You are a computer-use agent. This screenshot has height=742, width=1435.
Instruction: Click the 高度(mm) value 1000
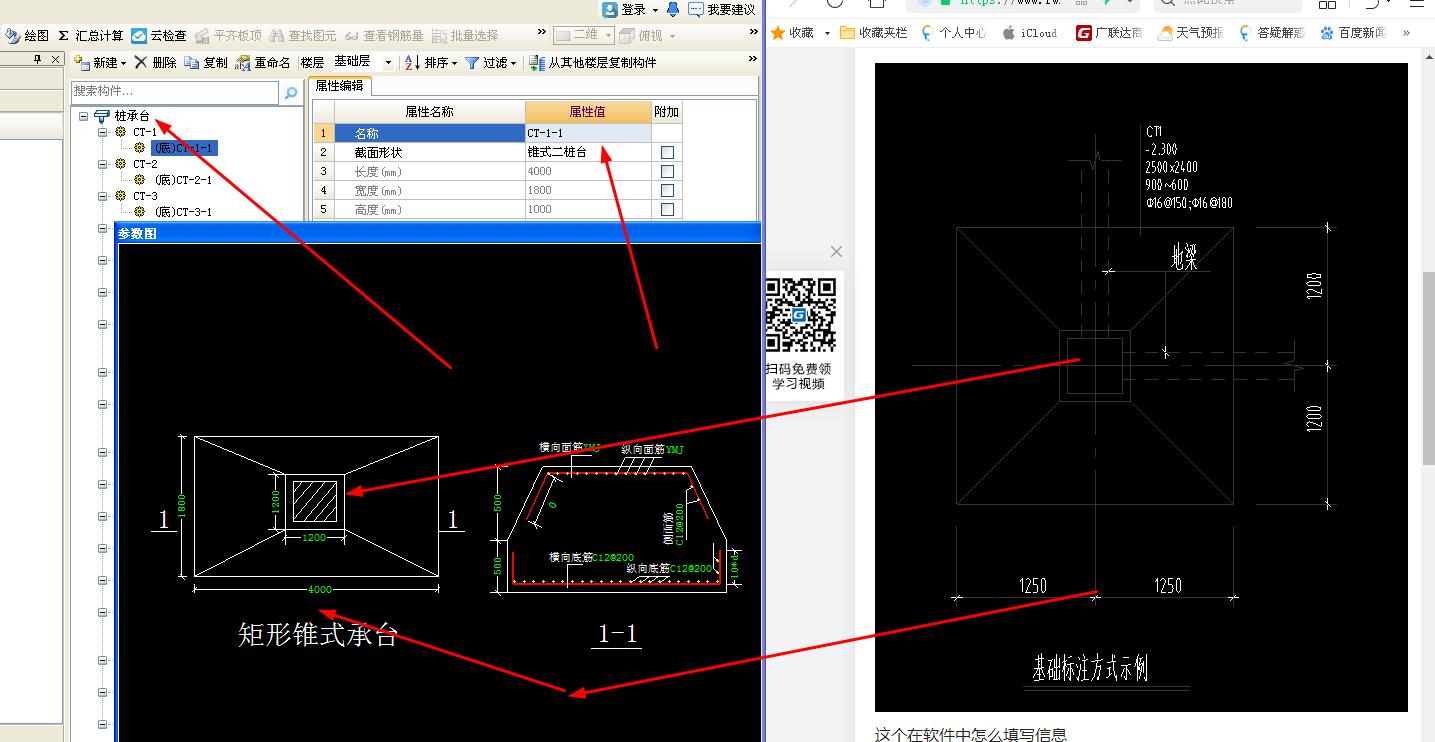[x=588, y=210]
